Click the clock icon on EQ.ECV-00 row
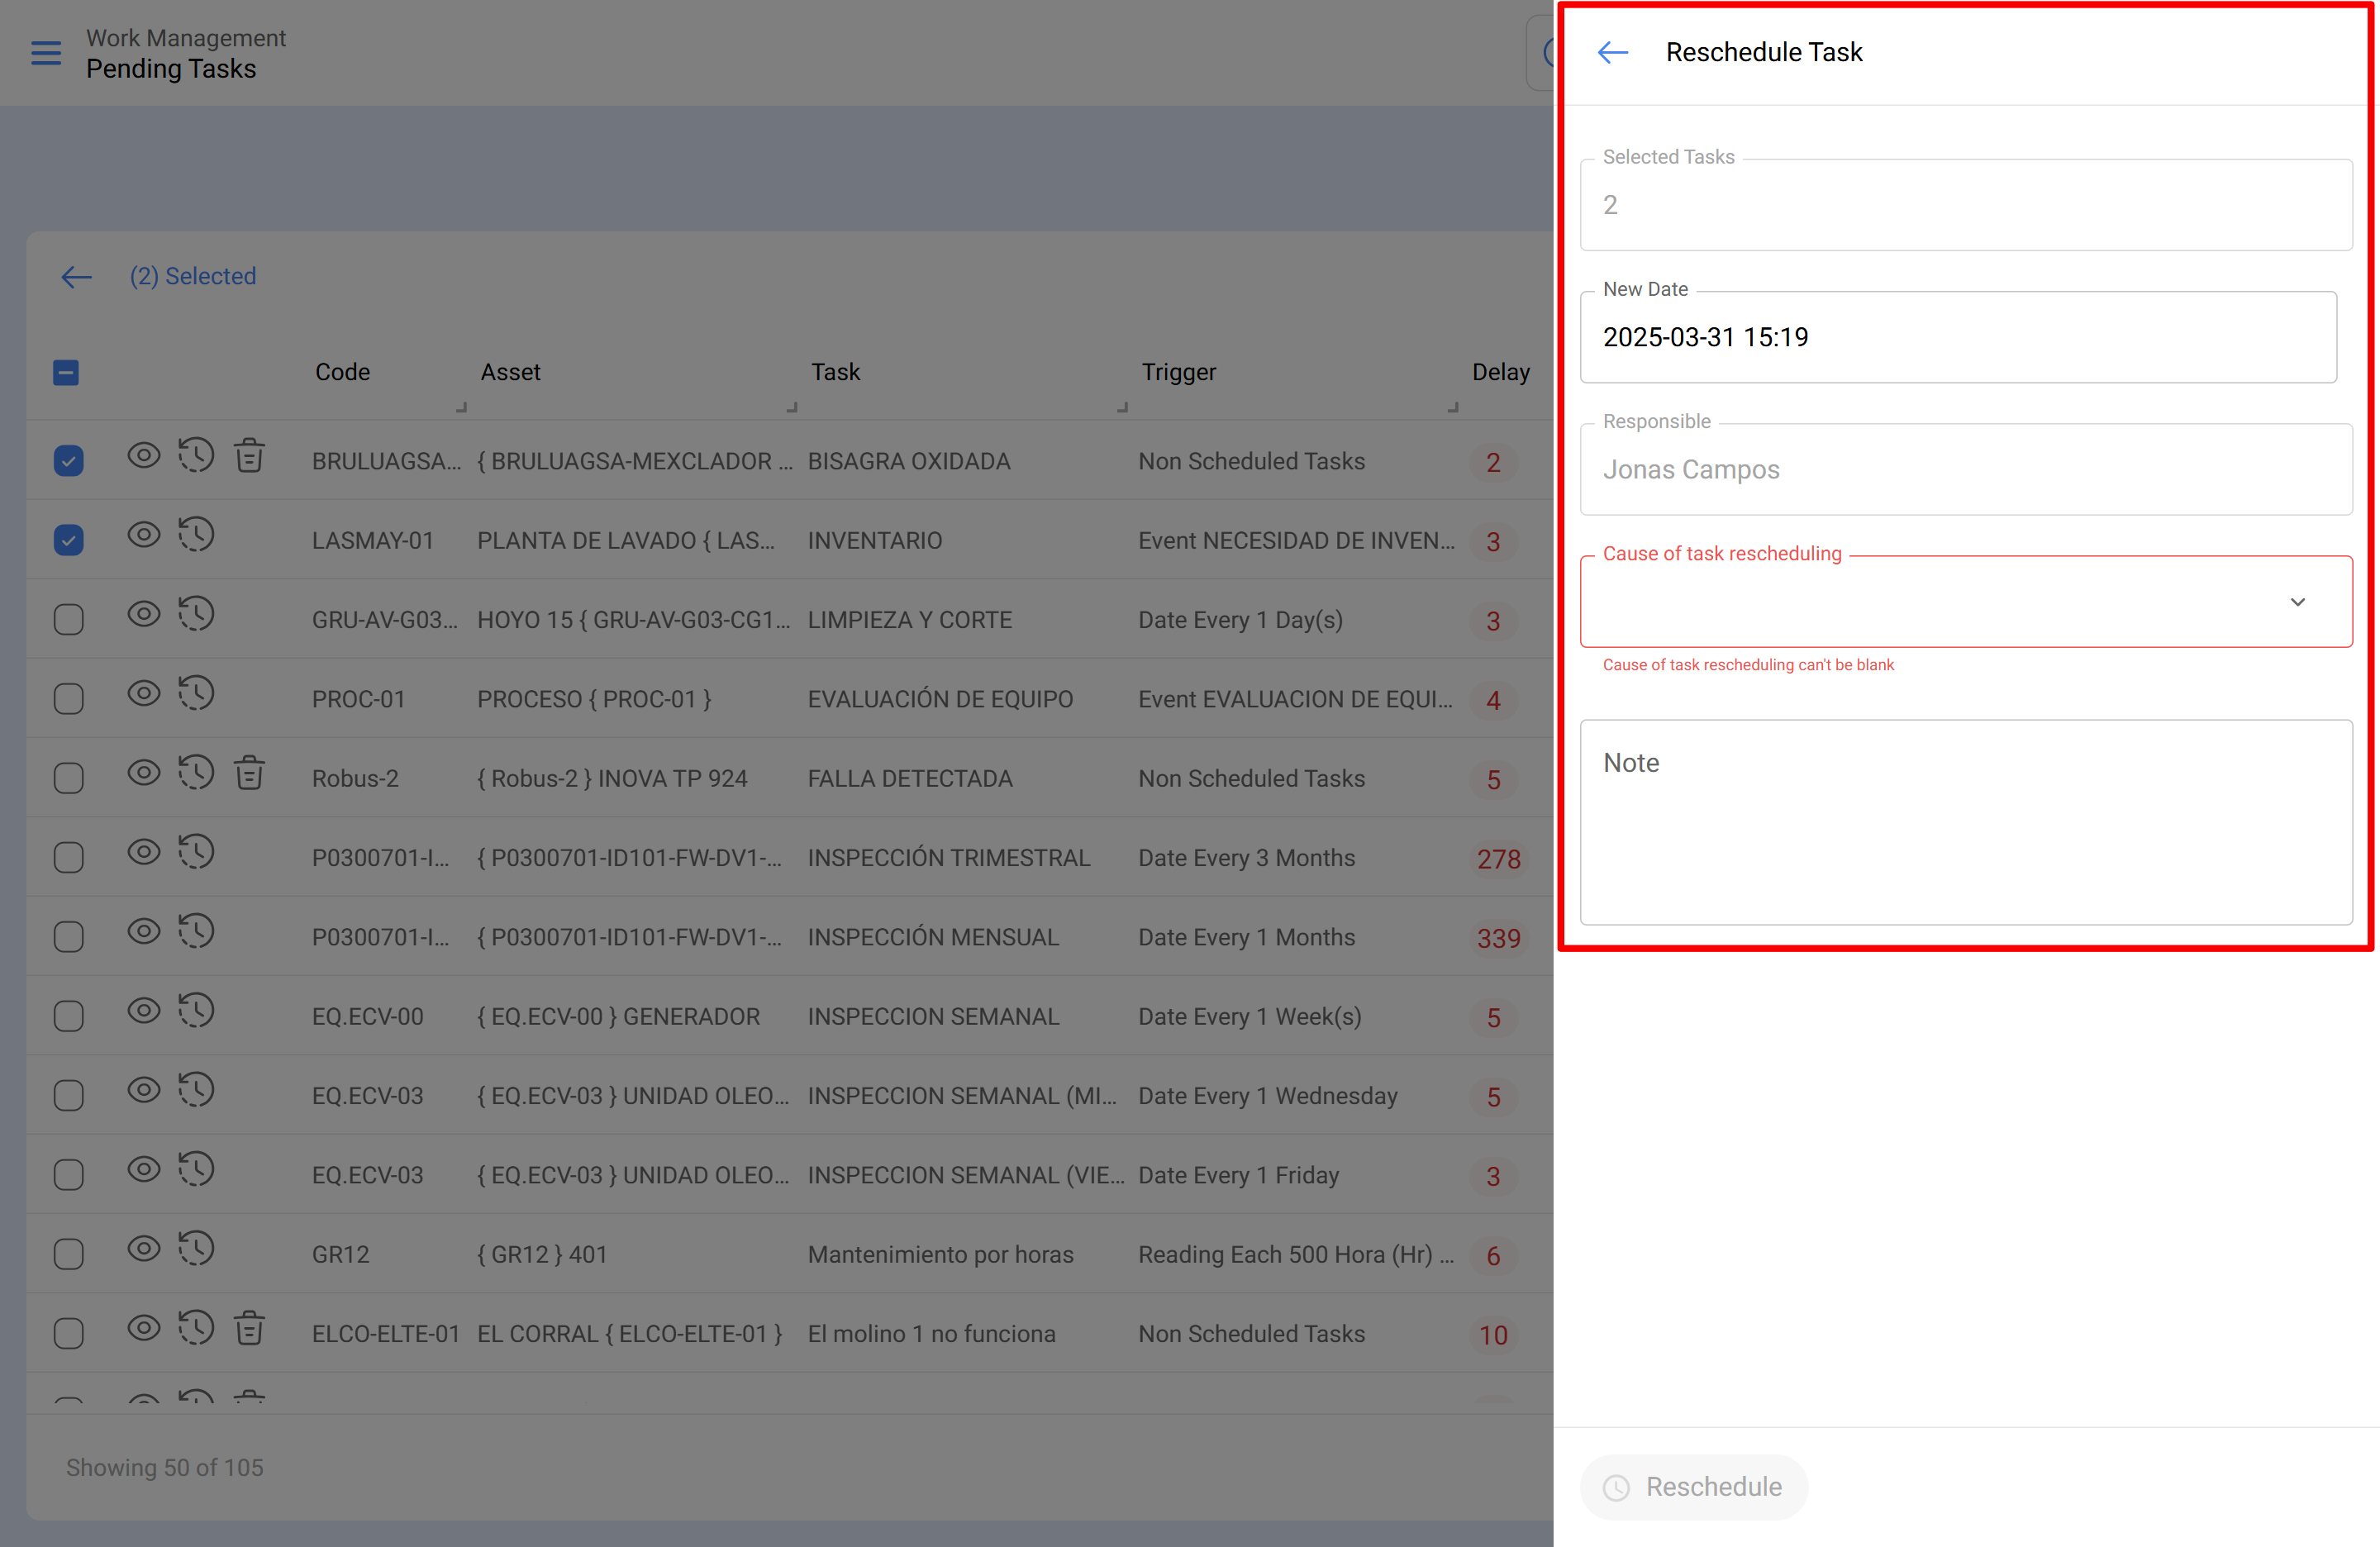 pos(196,1011)
